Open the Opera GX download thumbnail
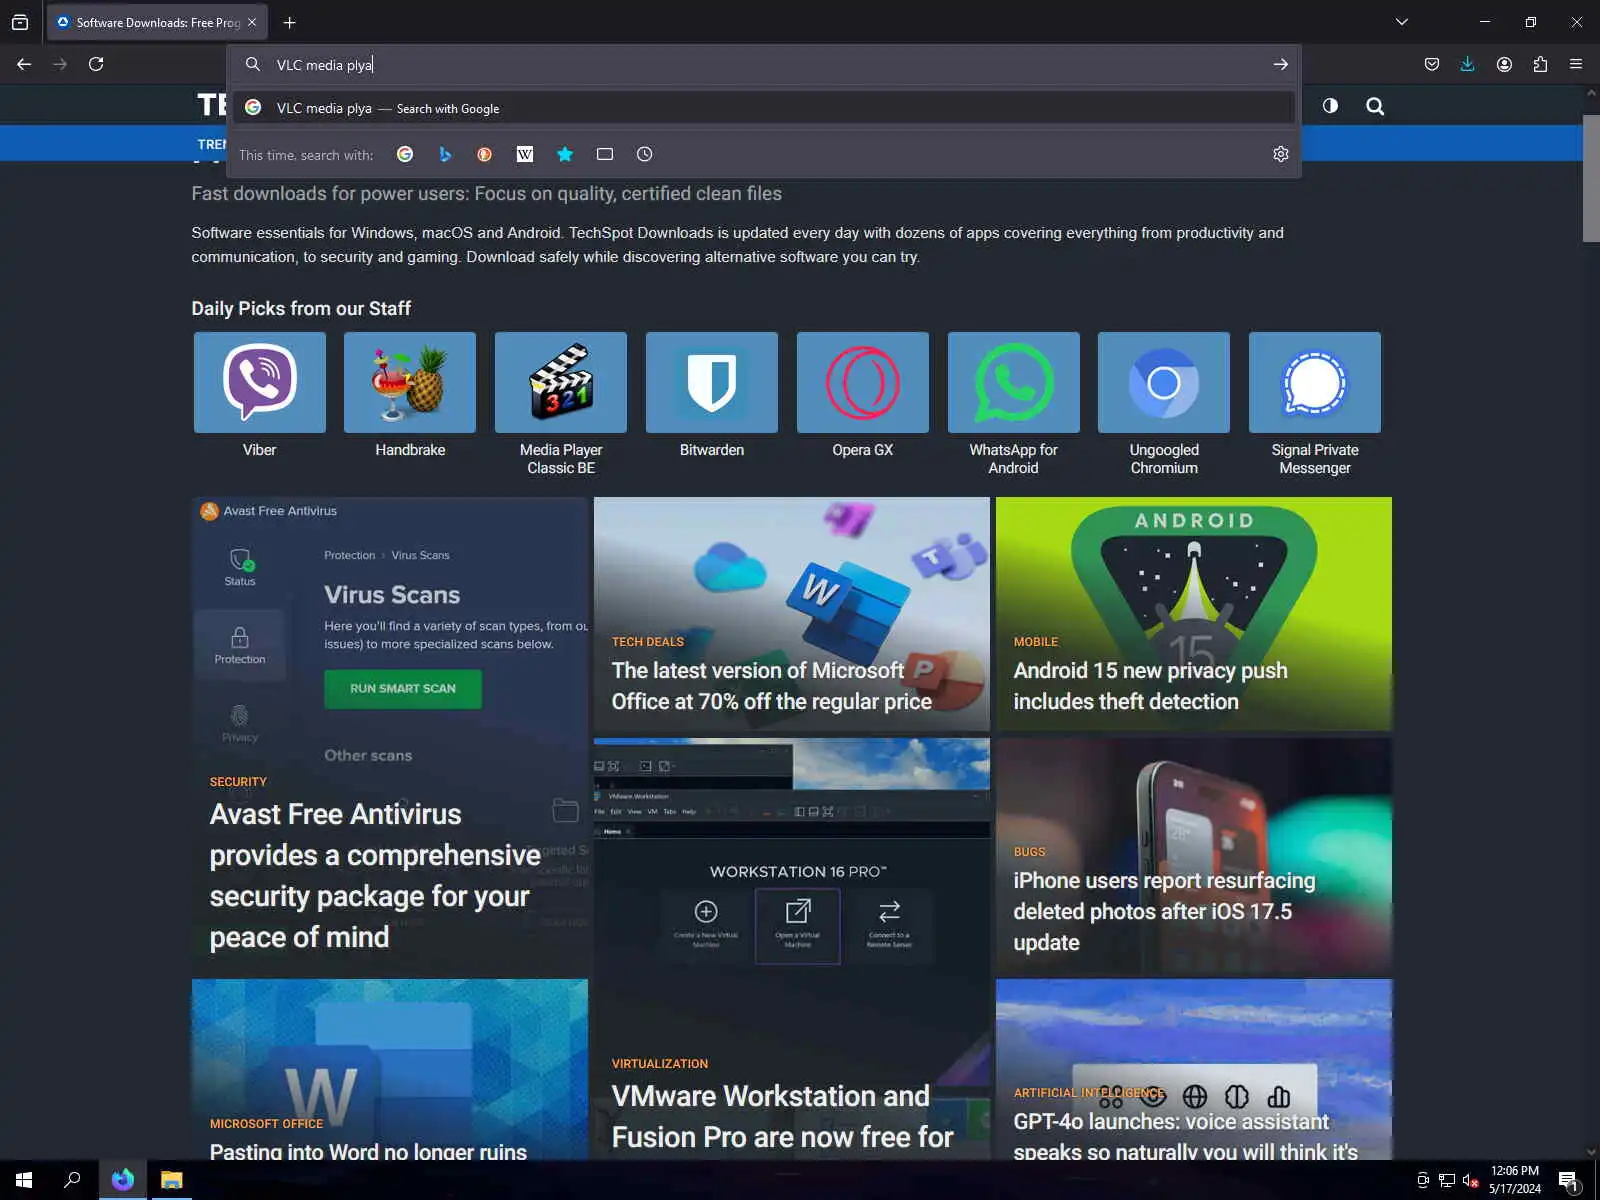Screen dimensions: 1600x1200 pos(863,383)
